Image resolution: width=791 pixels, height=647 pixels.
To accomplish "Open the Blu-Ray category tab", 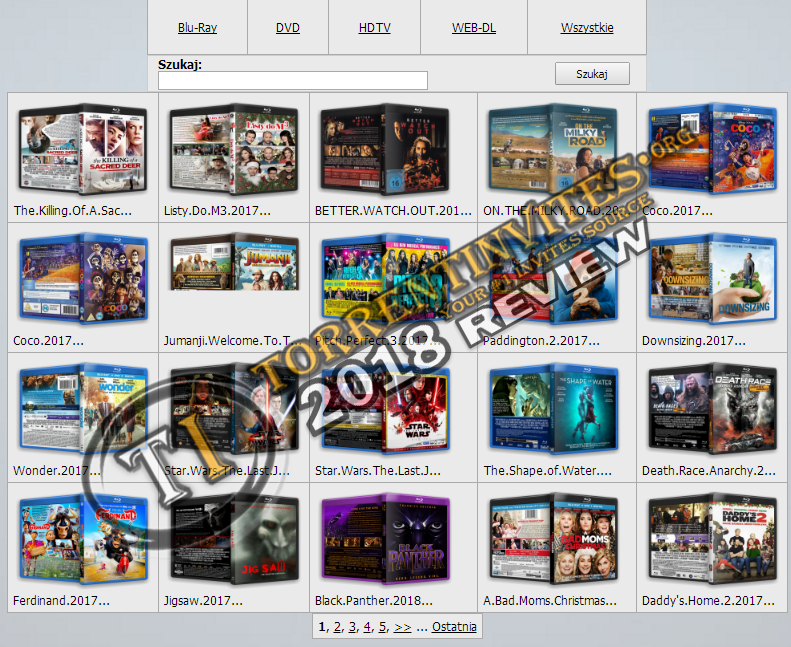I will click(197, 28).
